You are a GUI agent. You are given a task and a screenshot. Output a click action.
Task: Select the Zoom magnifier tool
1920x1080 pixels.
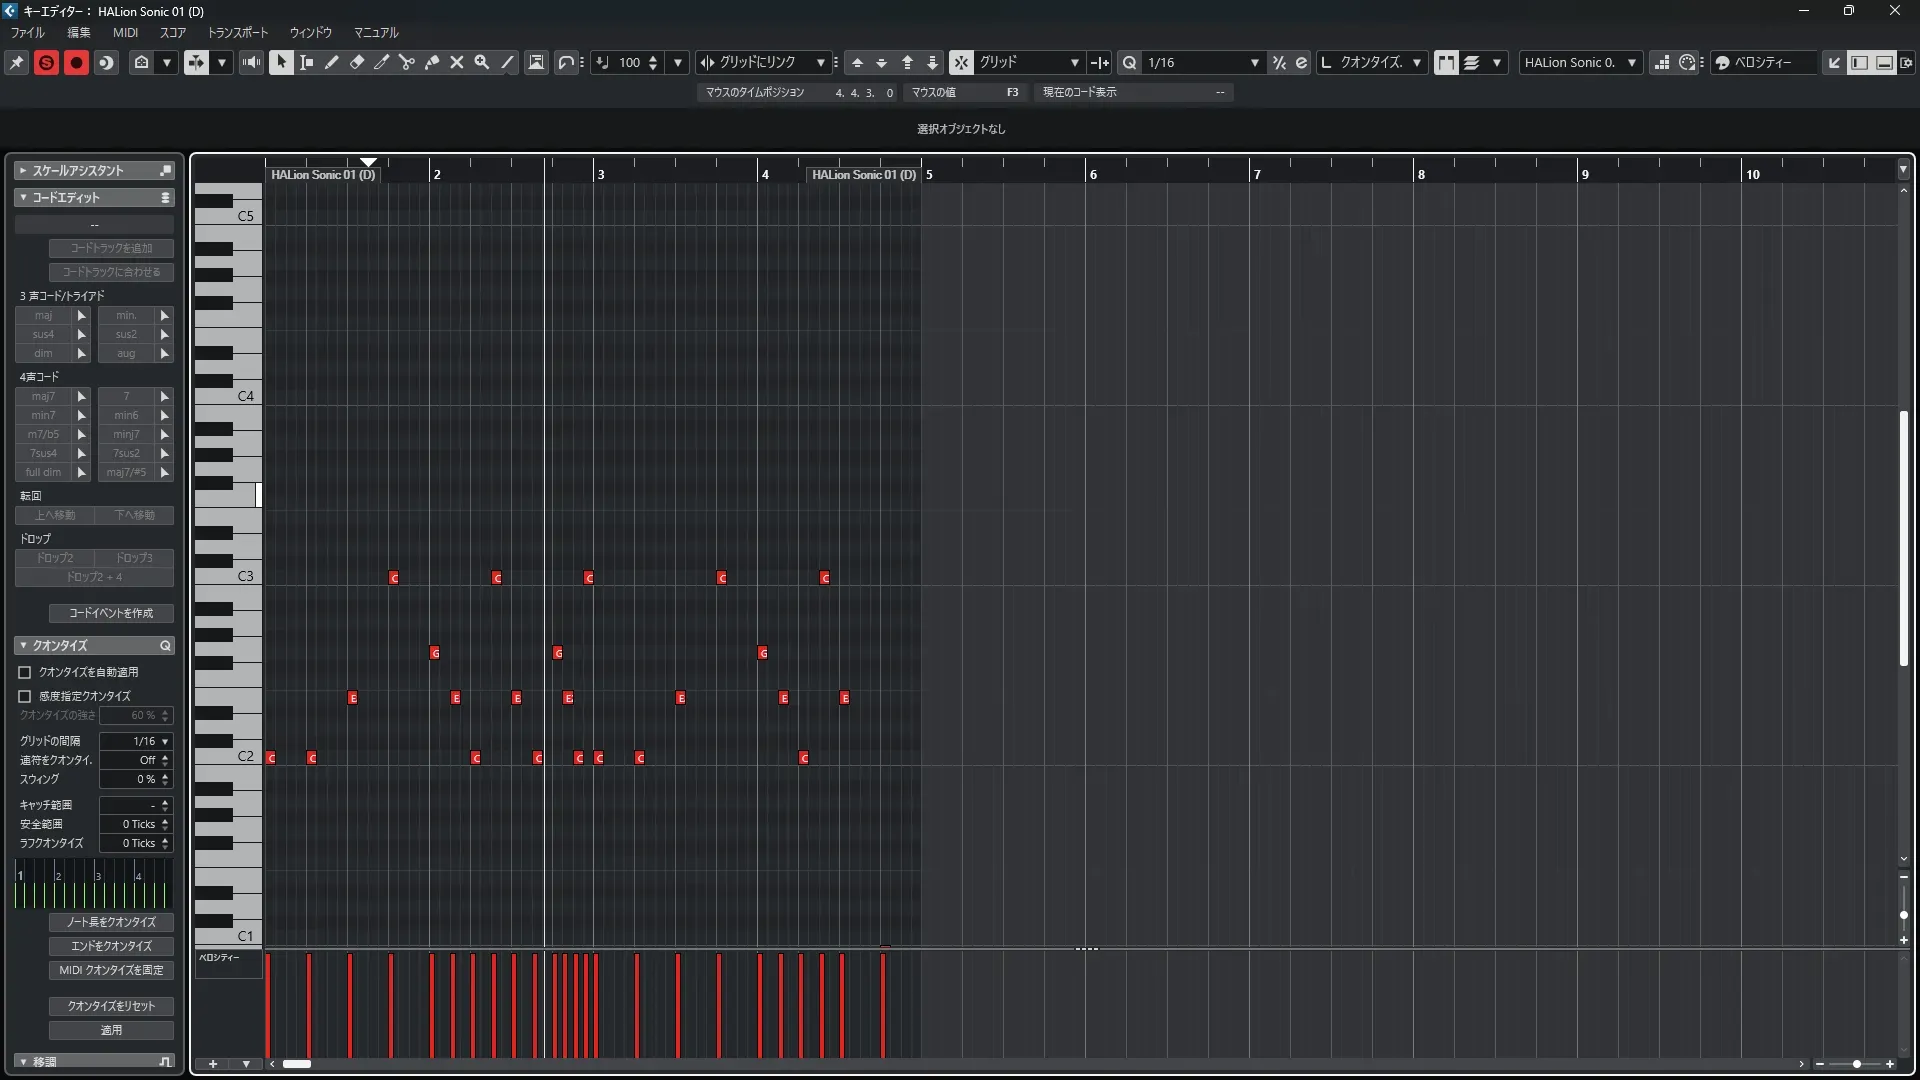481,62
